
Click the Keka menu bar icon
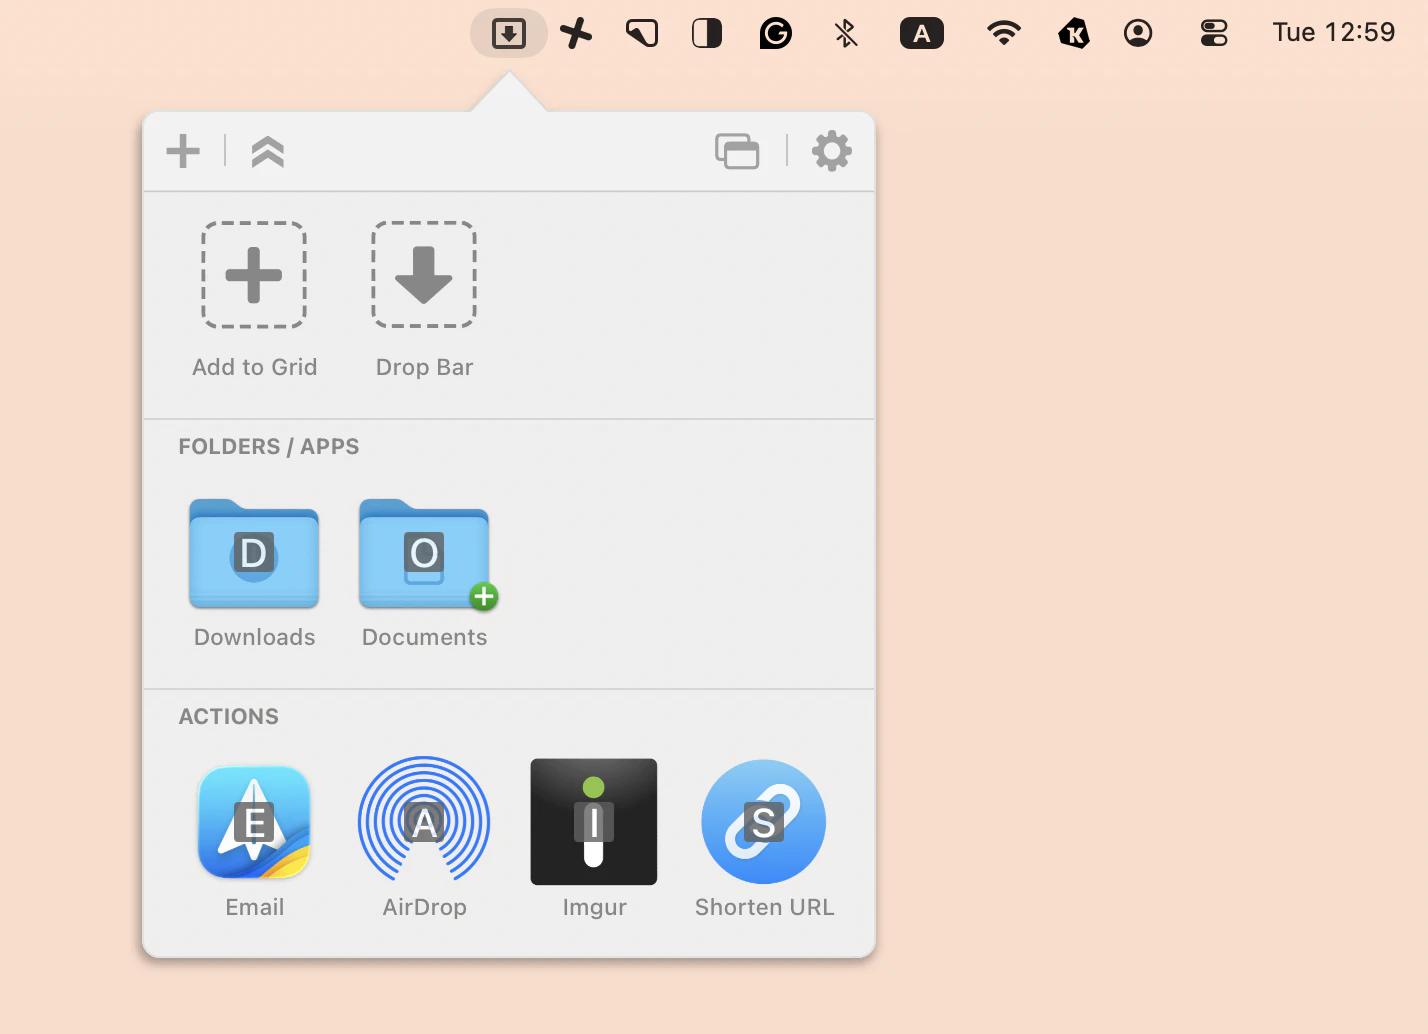pos(1073,33)
